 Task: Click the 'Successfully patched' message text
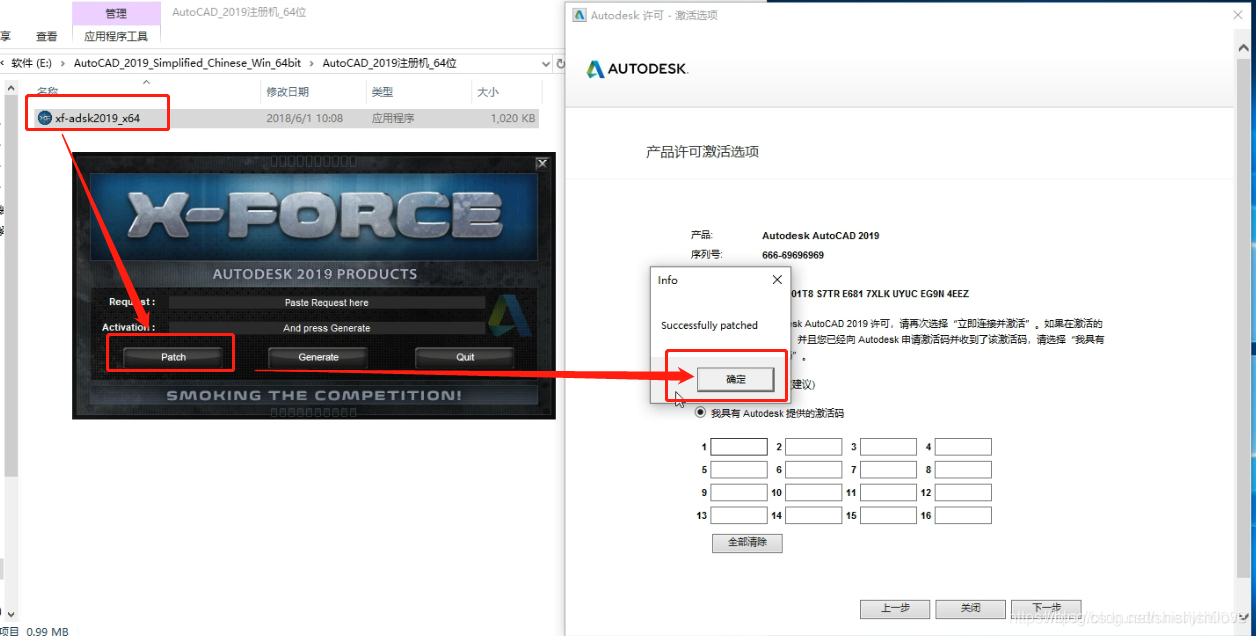click(710, 325)
